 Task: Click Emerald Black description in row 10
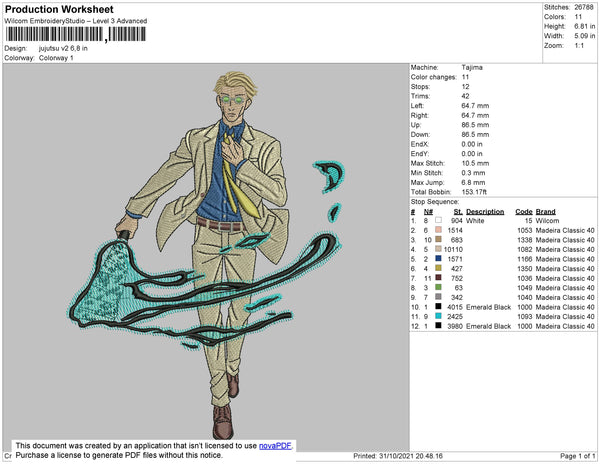click(488, 307)
